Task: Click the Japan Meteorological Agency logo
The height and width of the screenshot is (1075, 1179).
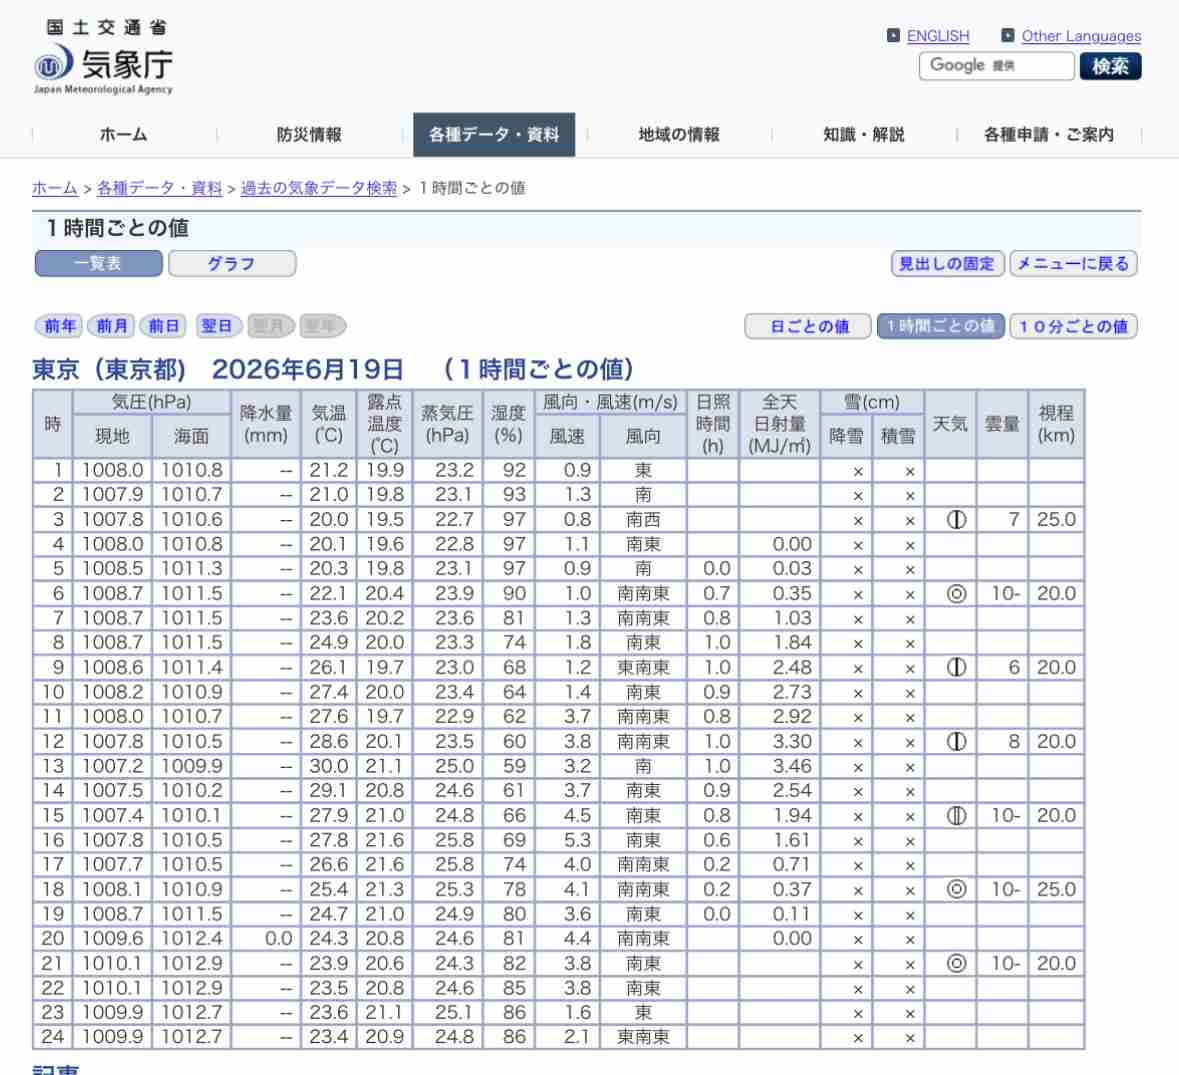Action: pos(104,58)
